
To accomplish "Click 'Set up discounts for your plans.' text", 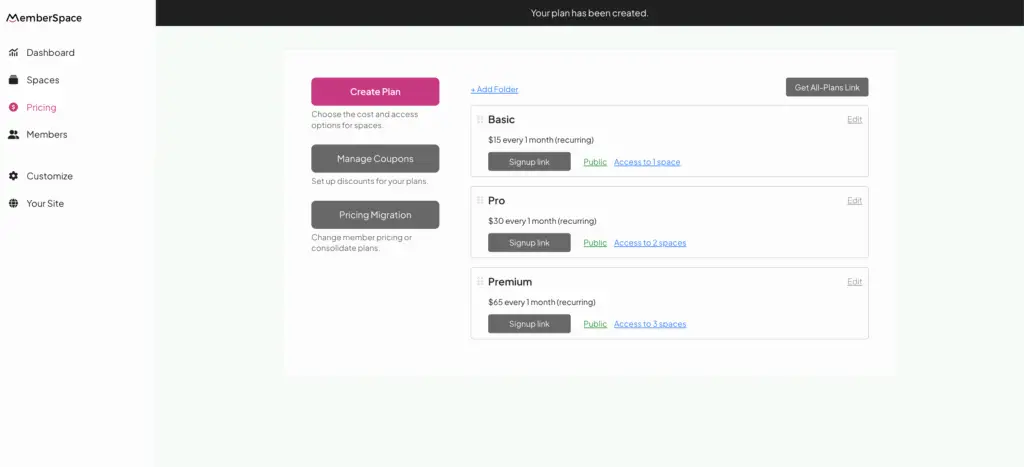I will click(370, 181).
